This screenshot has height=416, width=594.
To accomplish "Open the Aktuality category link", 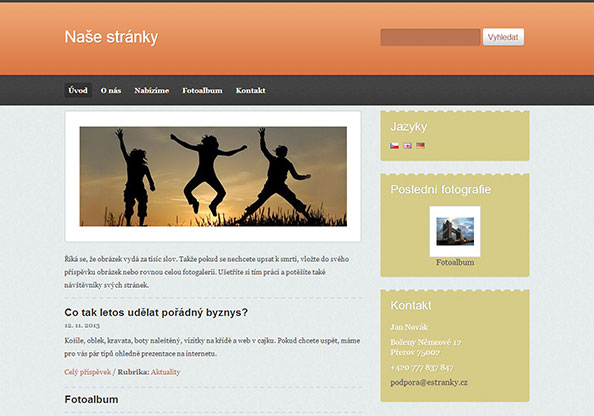I will [x=166, y=372].
